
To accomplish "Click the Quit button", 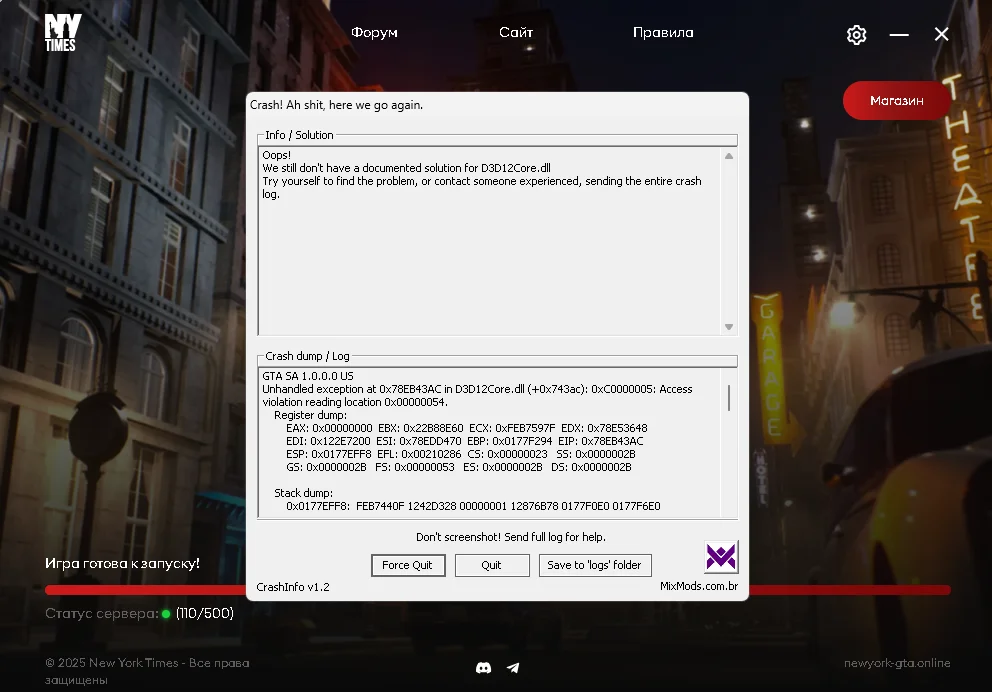I will tap(491, 565).
